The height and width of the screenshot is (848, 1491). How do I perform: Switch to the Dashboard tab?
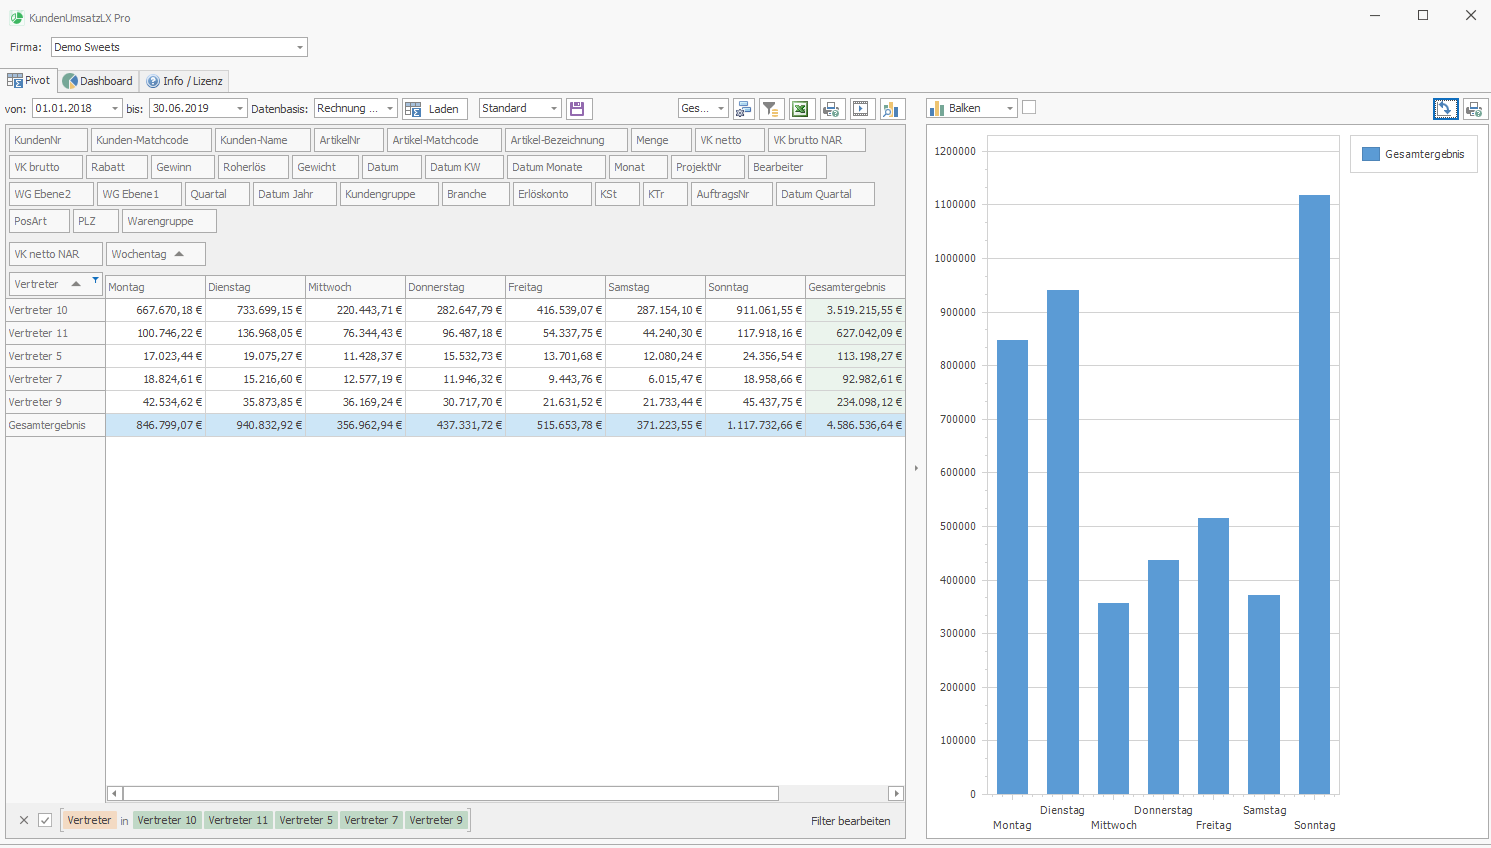[98, 81]
